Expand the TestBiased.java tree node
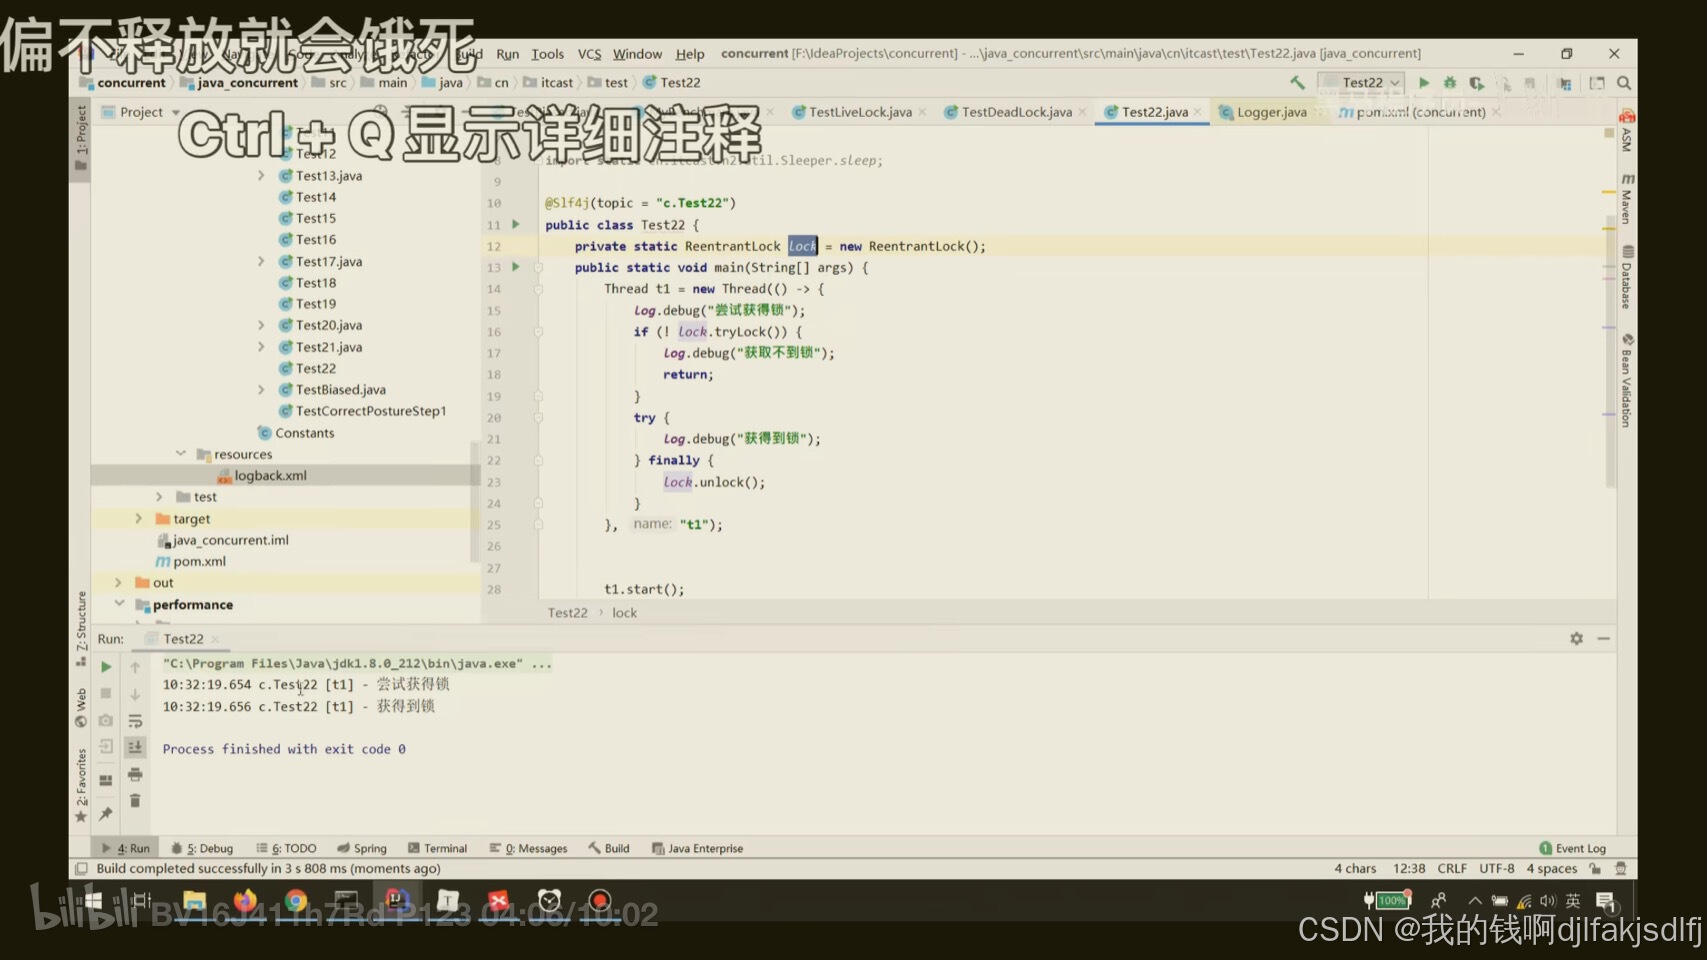This screenshot has width=1707, height=960. [261, 389]
